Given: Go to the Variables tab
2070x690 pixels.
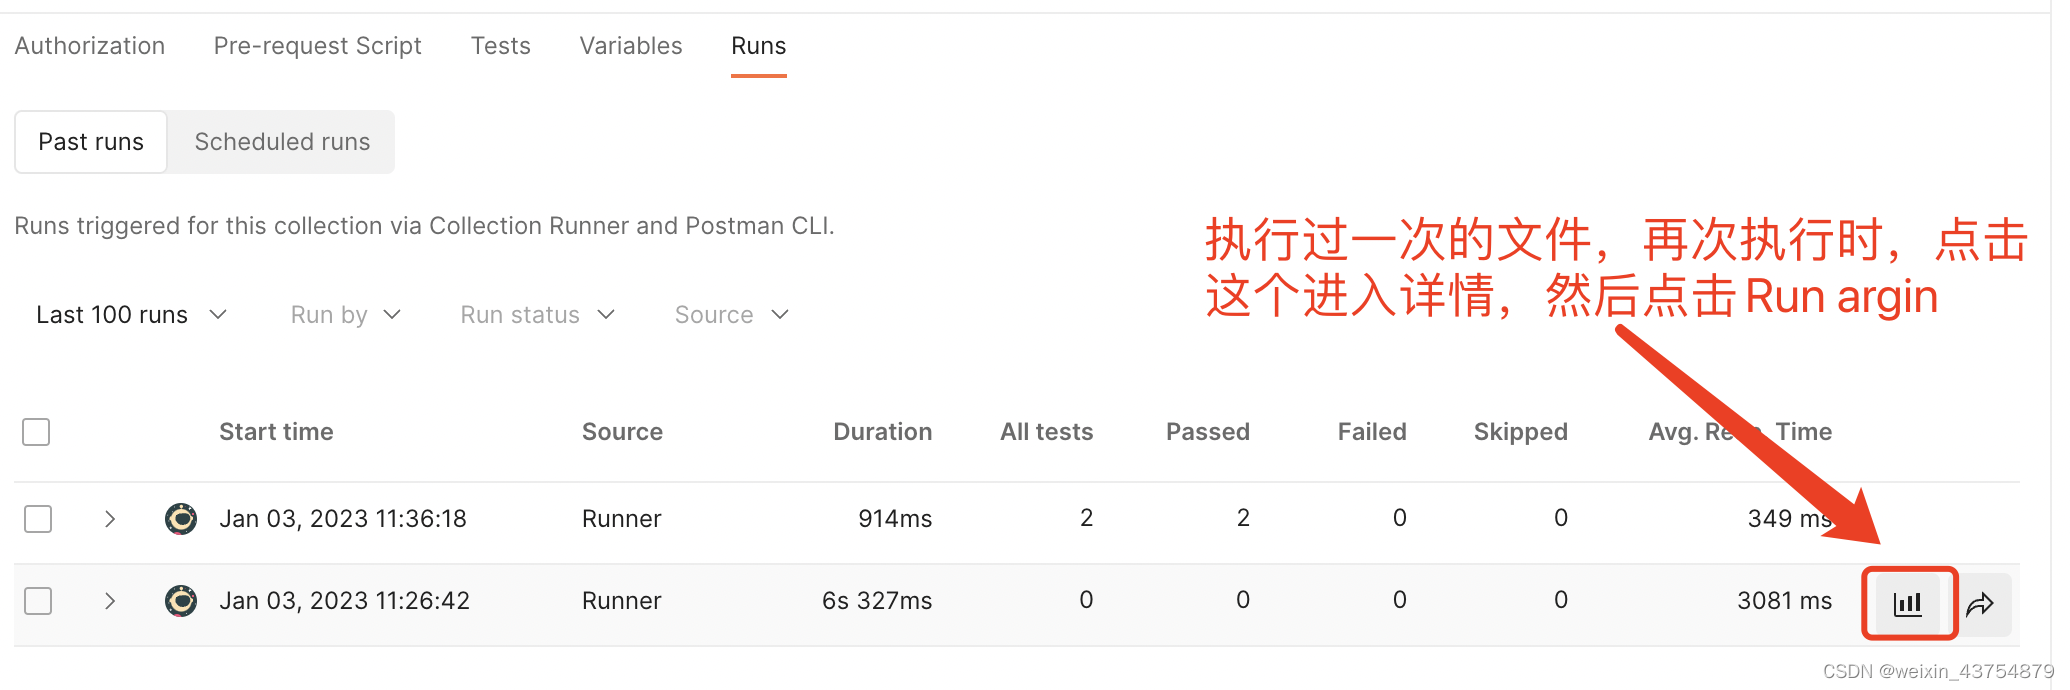Looking at the screenshot, I should tap(631, 46).
